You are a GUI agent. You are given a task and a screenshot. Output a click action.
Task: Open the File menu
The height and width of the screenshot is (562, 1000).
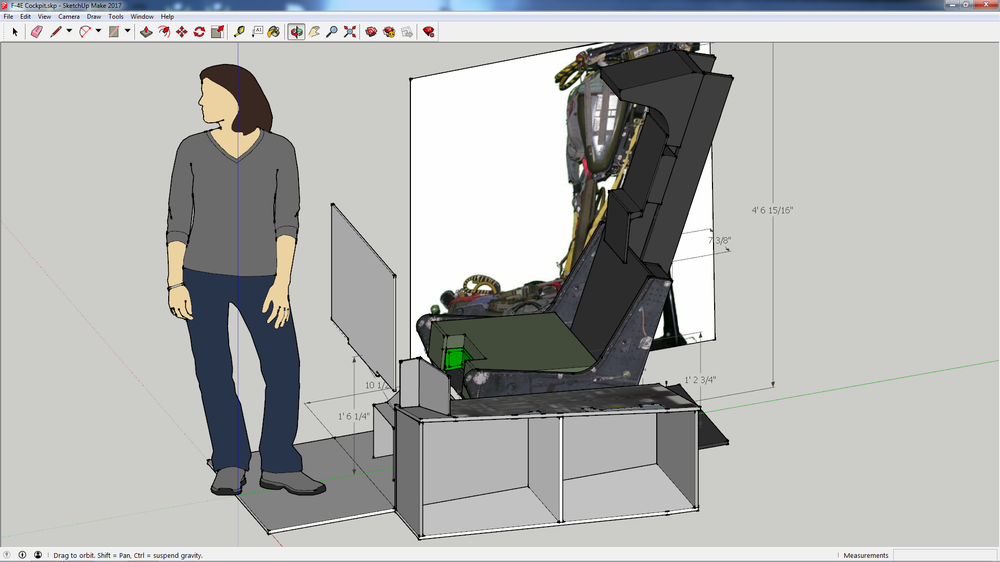8,17
